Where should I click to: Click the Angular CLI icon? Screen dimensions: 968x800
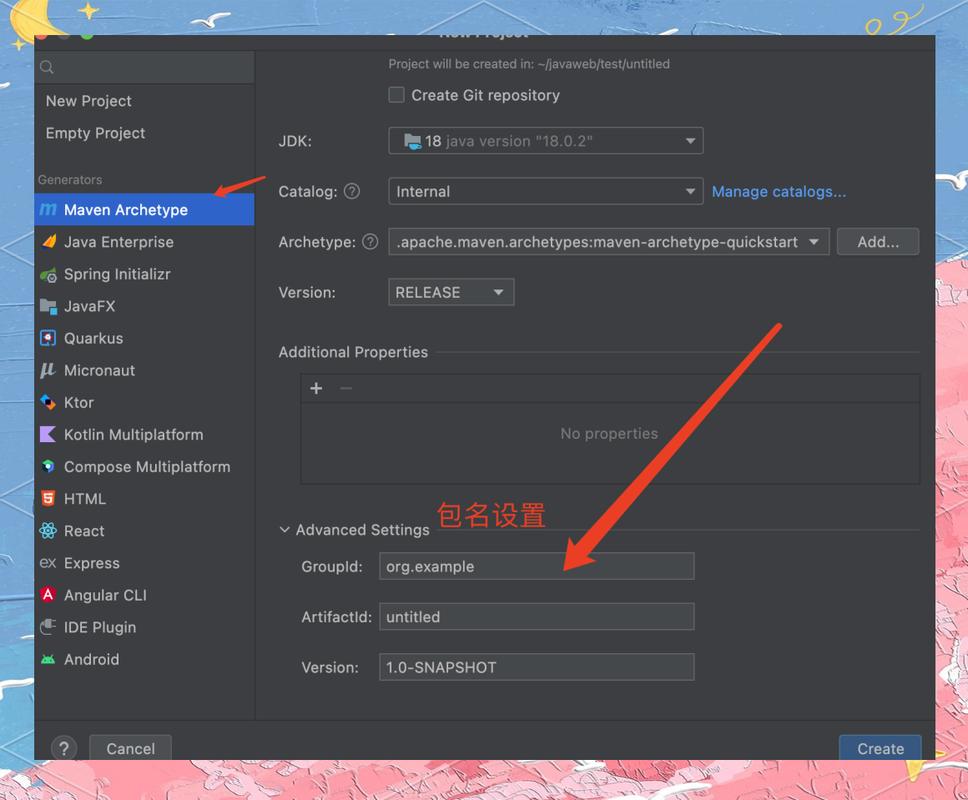coord(48,595)
